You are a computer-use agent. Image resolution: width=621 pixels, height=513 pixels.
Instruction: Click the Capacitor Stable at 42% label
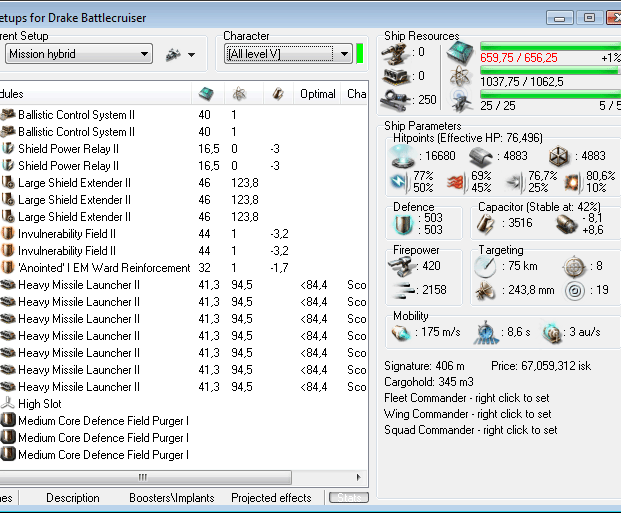(539, 207)
